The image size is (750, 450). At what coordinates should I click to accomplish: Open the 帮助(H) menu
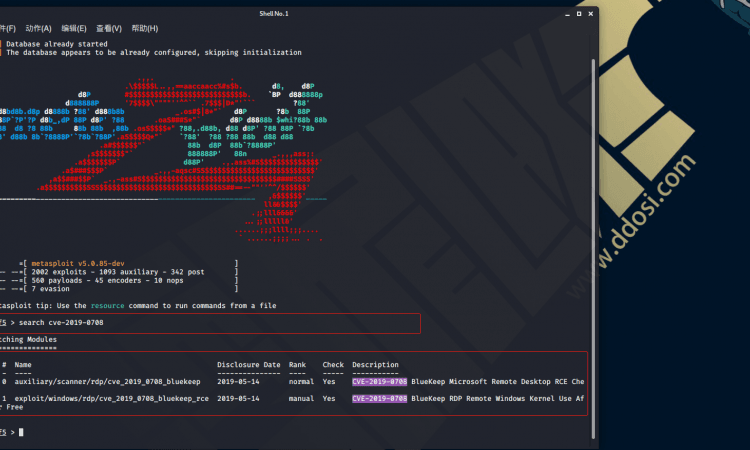(144, 29)
